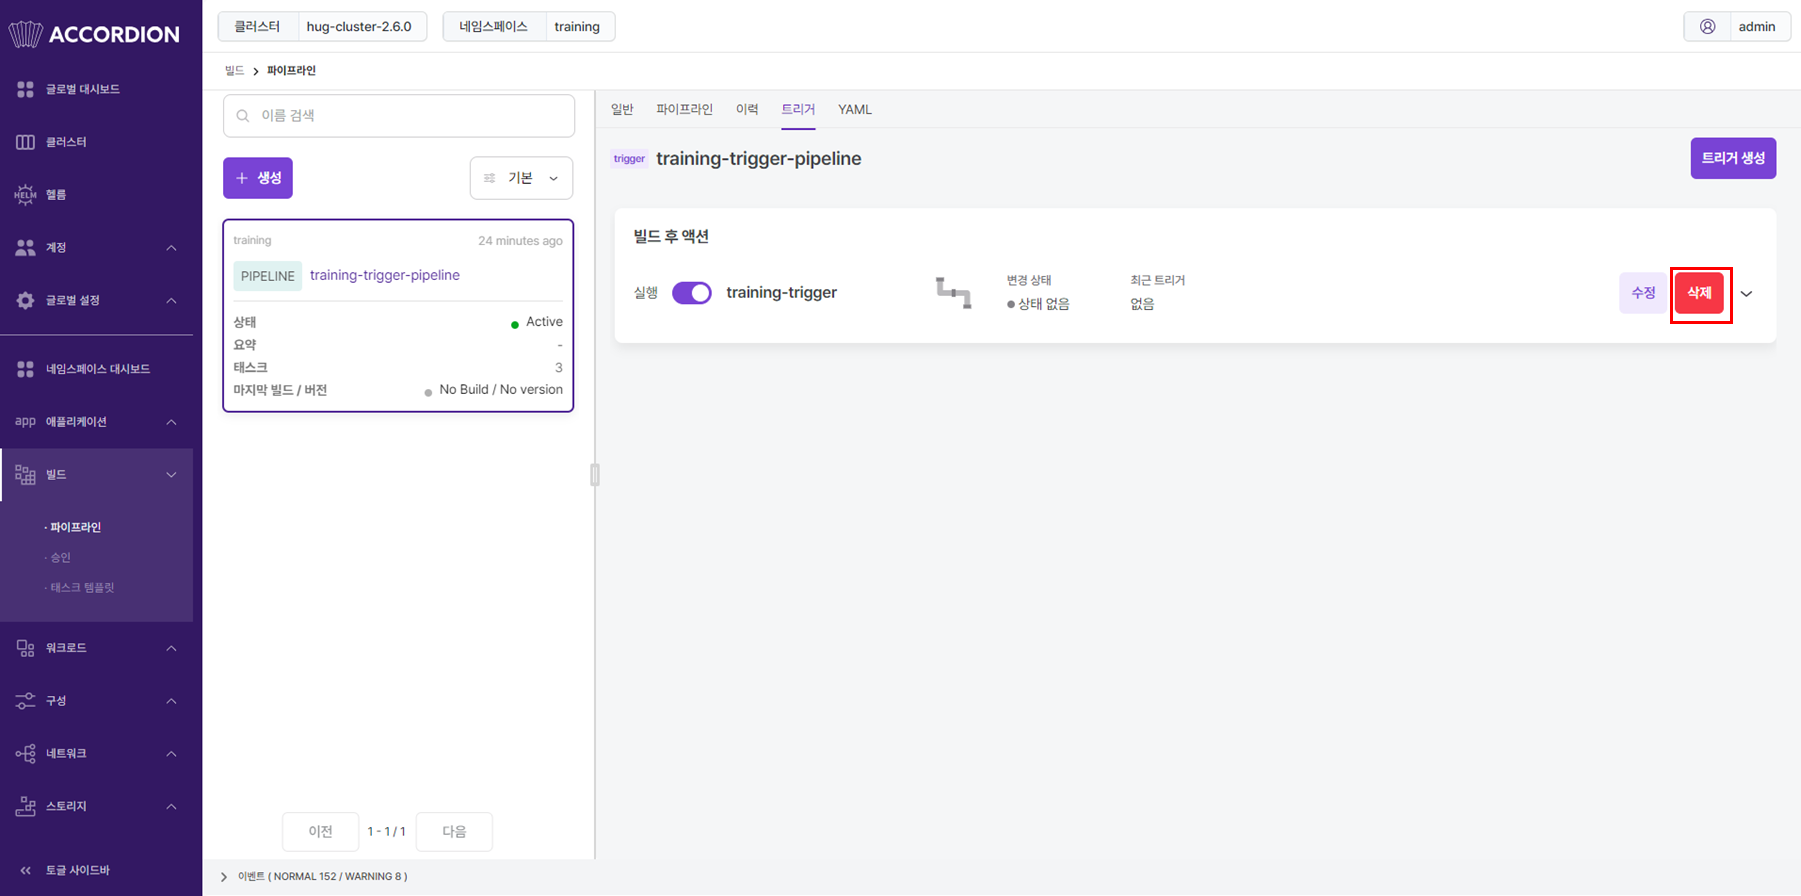
Task: Click the configuration (구성) sliders icon
Action: 25,701
